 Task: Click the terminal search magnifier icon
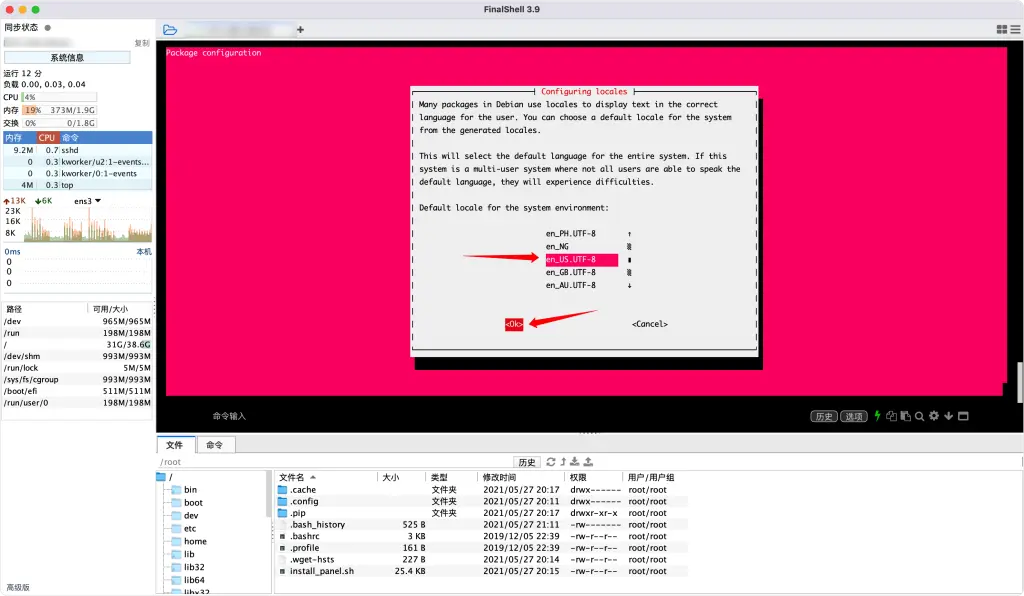[919, 416]
